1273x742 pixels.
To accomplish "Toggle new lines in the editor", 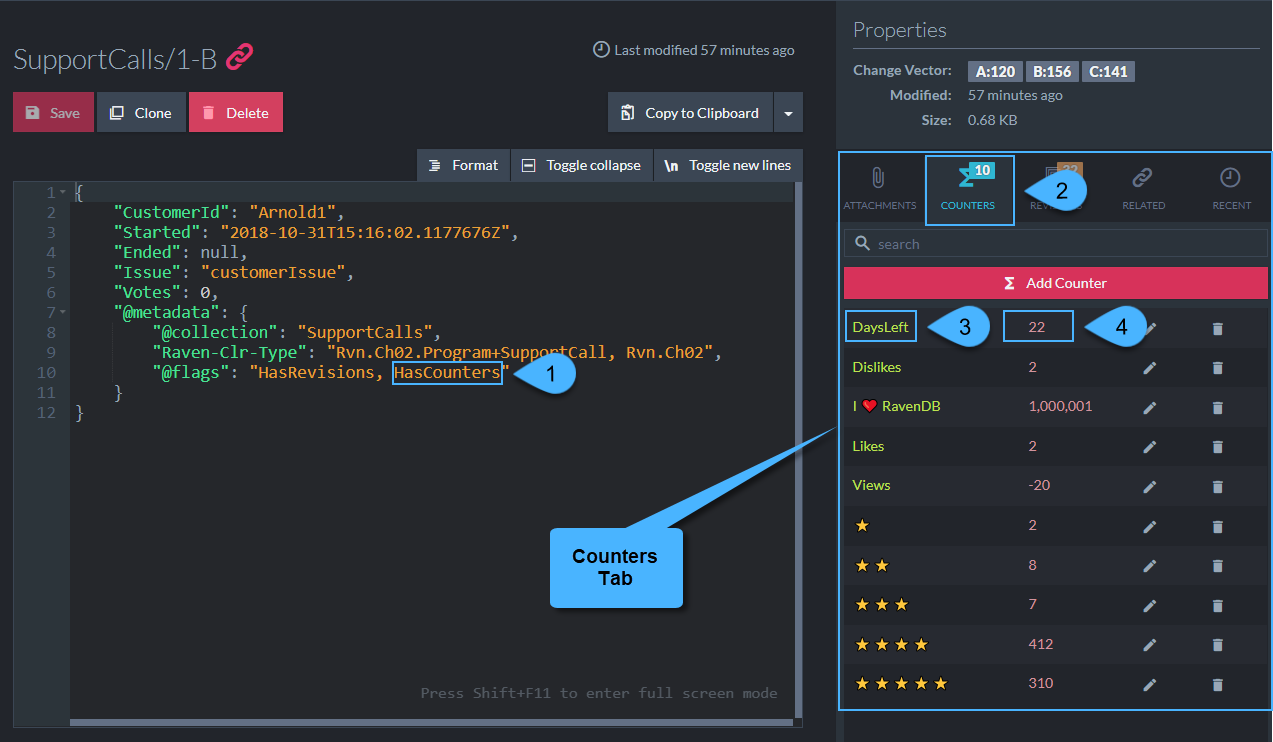I will pos(728,165).
